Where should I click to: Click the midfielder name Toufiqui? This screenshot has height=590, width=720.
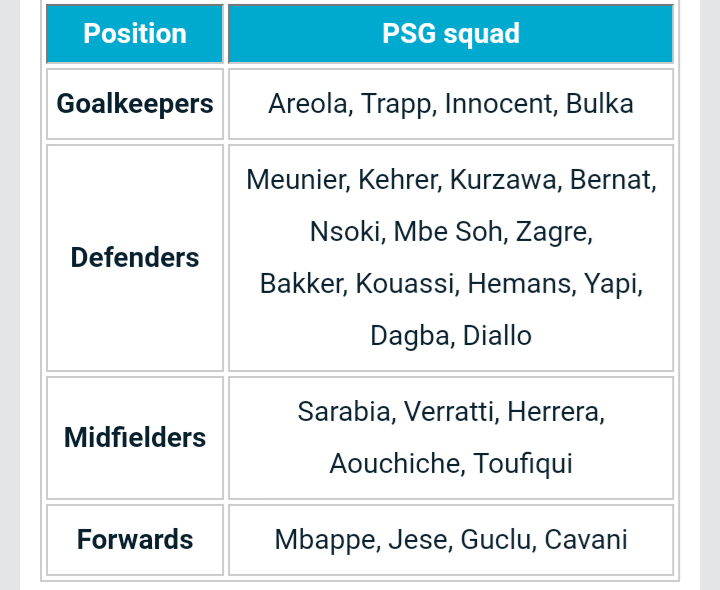click(523, 464)
